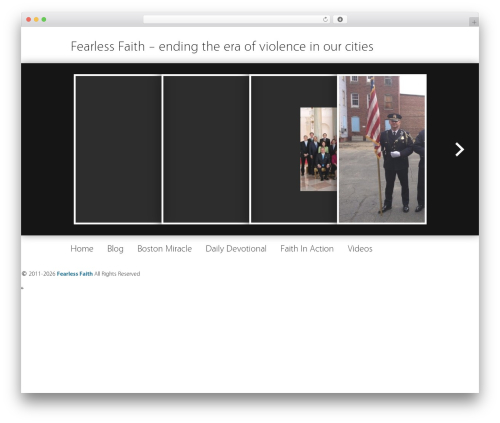Open the Videos menu item
The width and height of the screenshot is (500, 423).
[360, 249]
